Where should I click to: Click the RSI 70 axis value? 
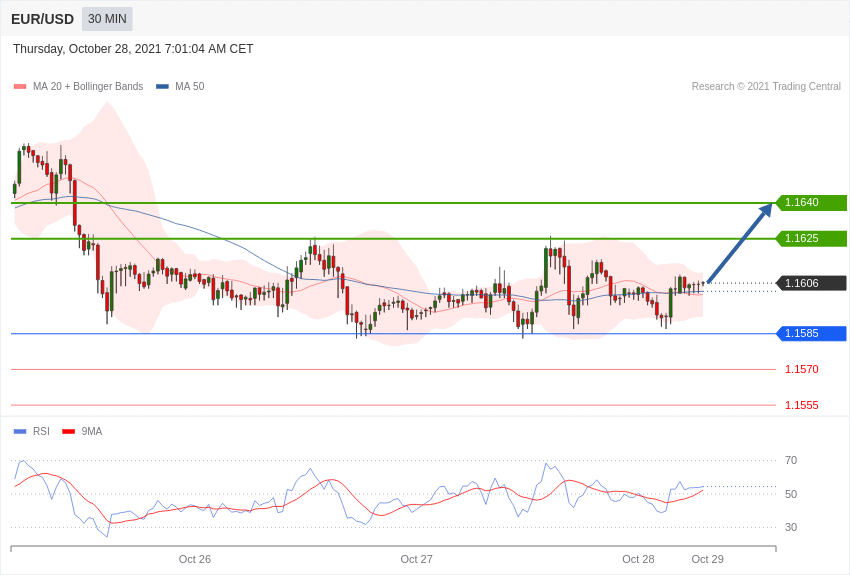791,461
